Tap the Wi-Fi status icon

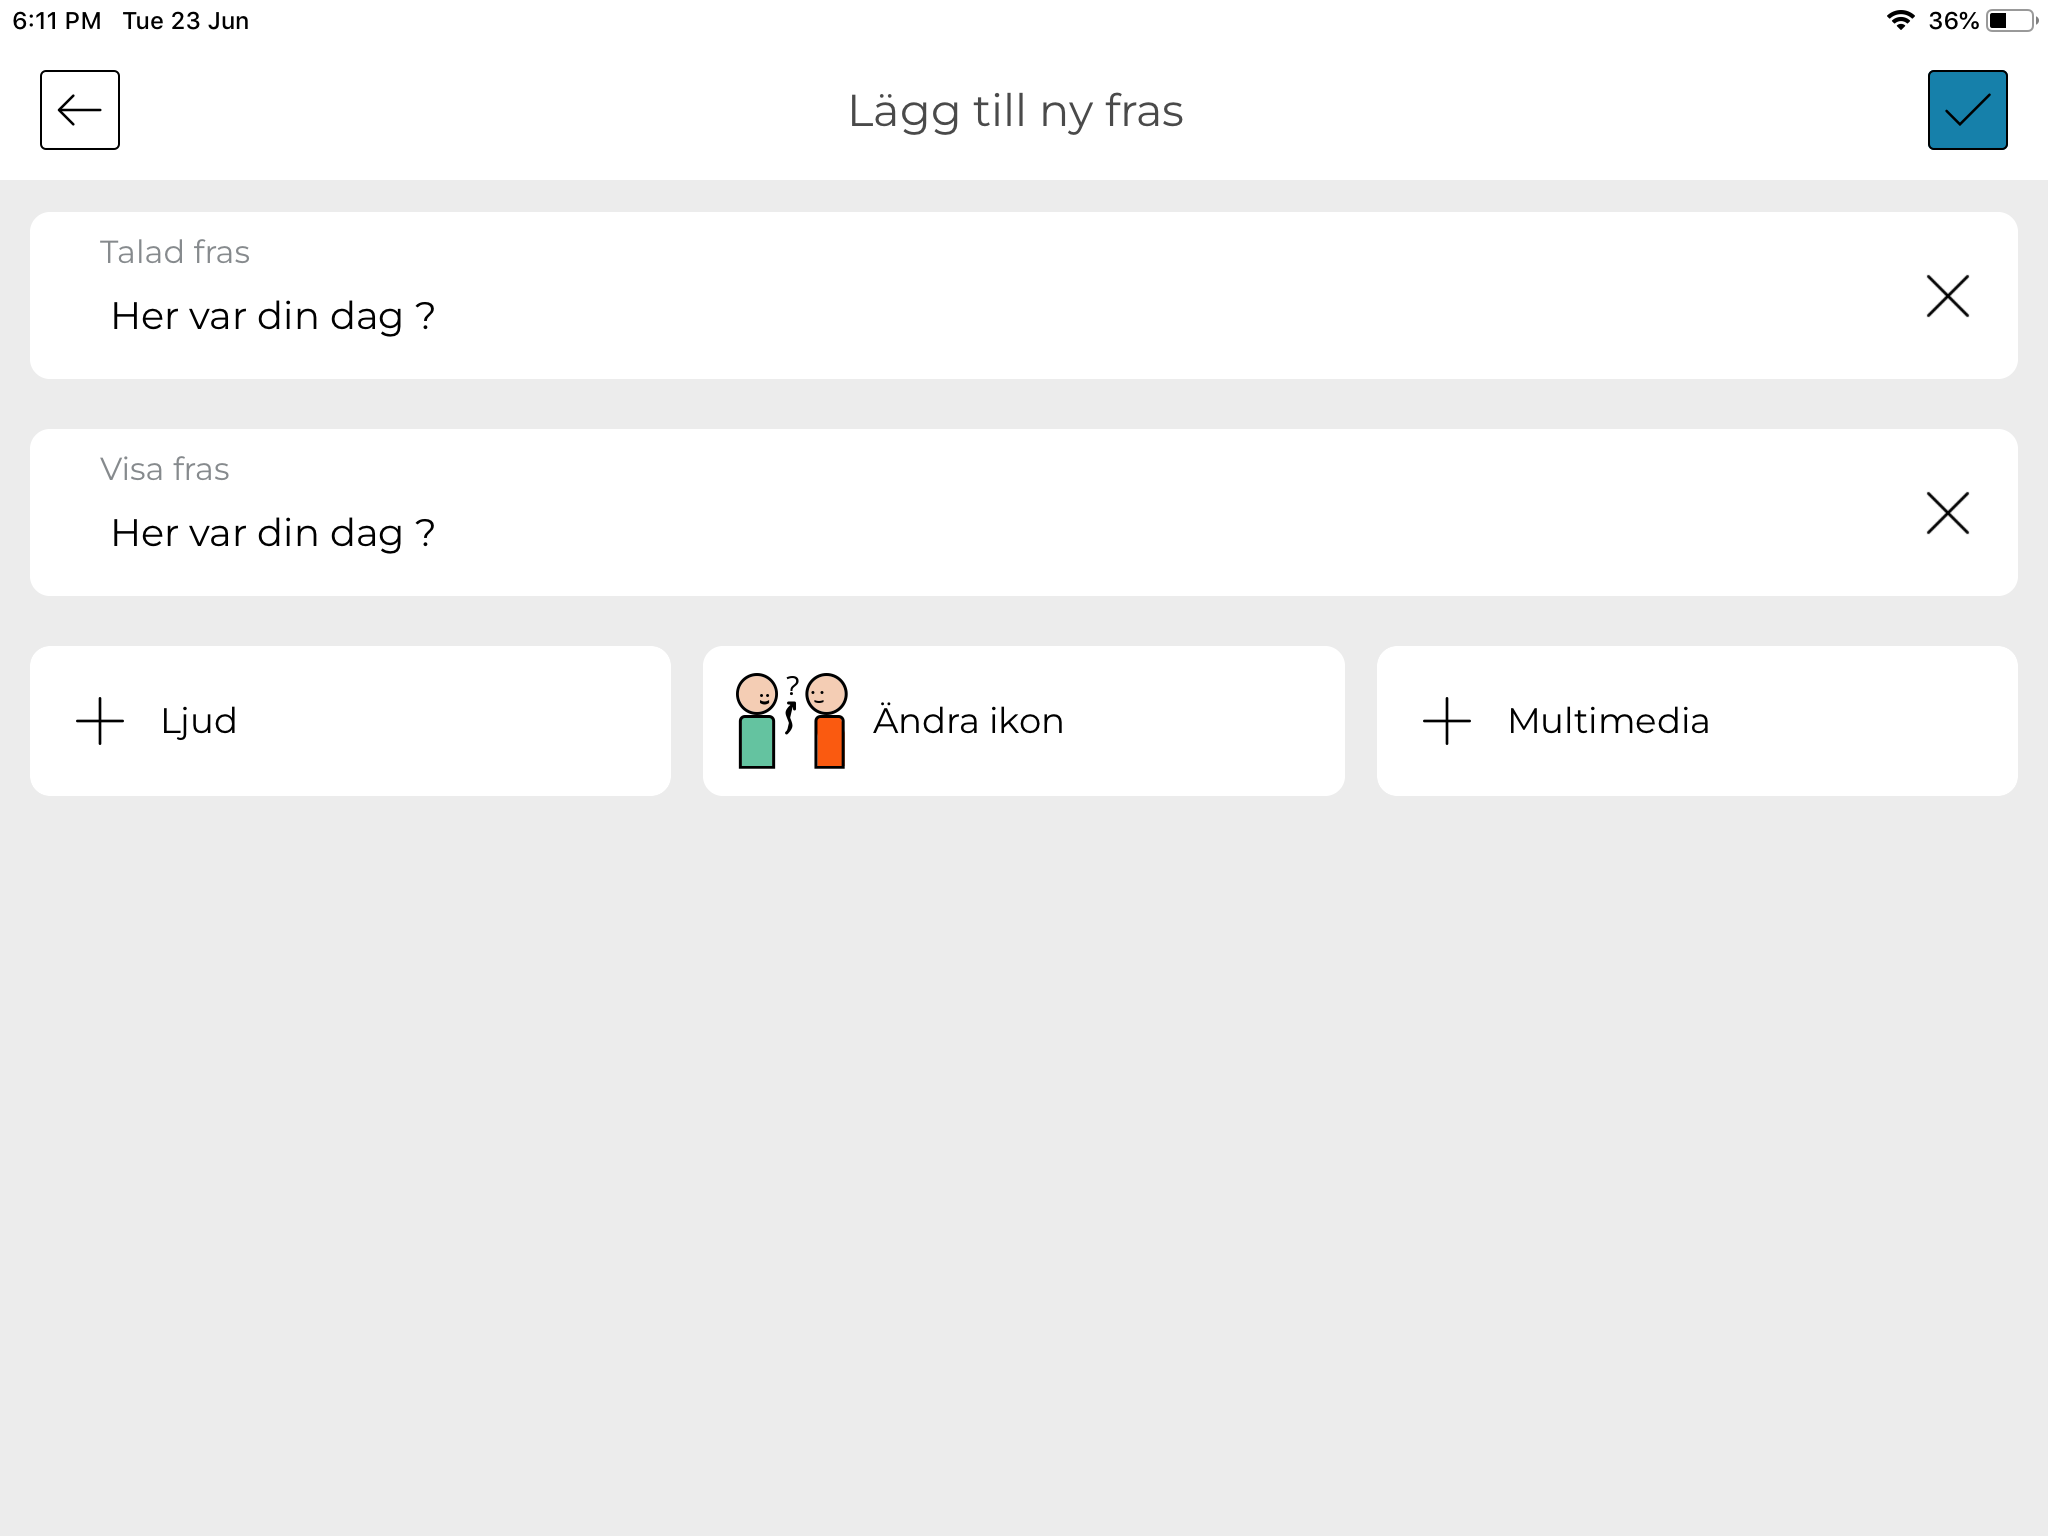pyautogui.click(x=1900, y=20)
